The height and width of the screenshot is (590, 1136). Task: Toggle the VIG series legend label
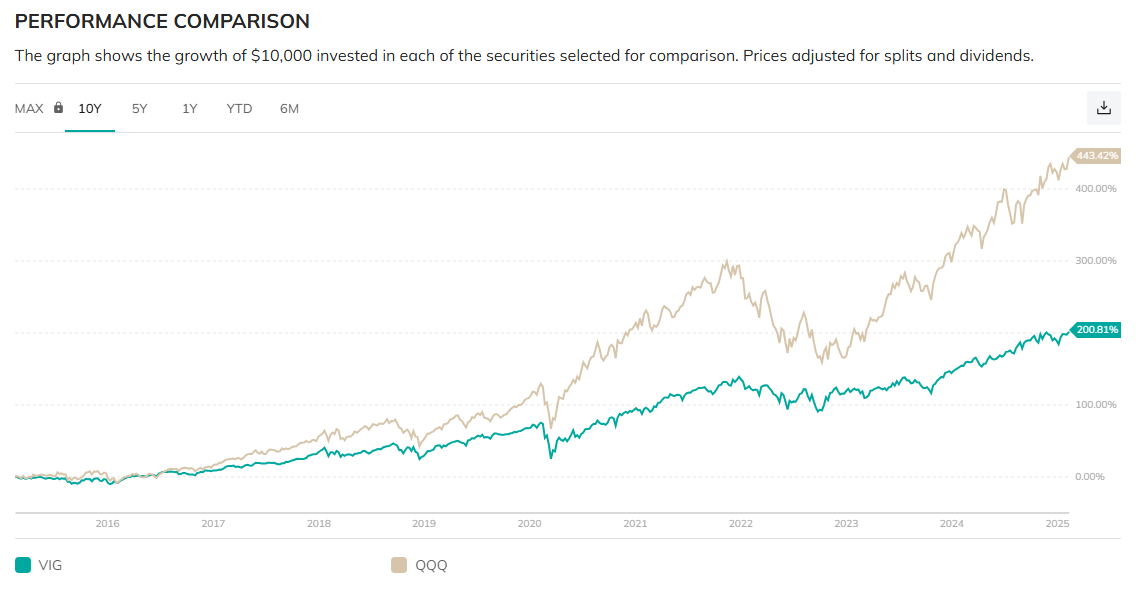coord(50,565)
